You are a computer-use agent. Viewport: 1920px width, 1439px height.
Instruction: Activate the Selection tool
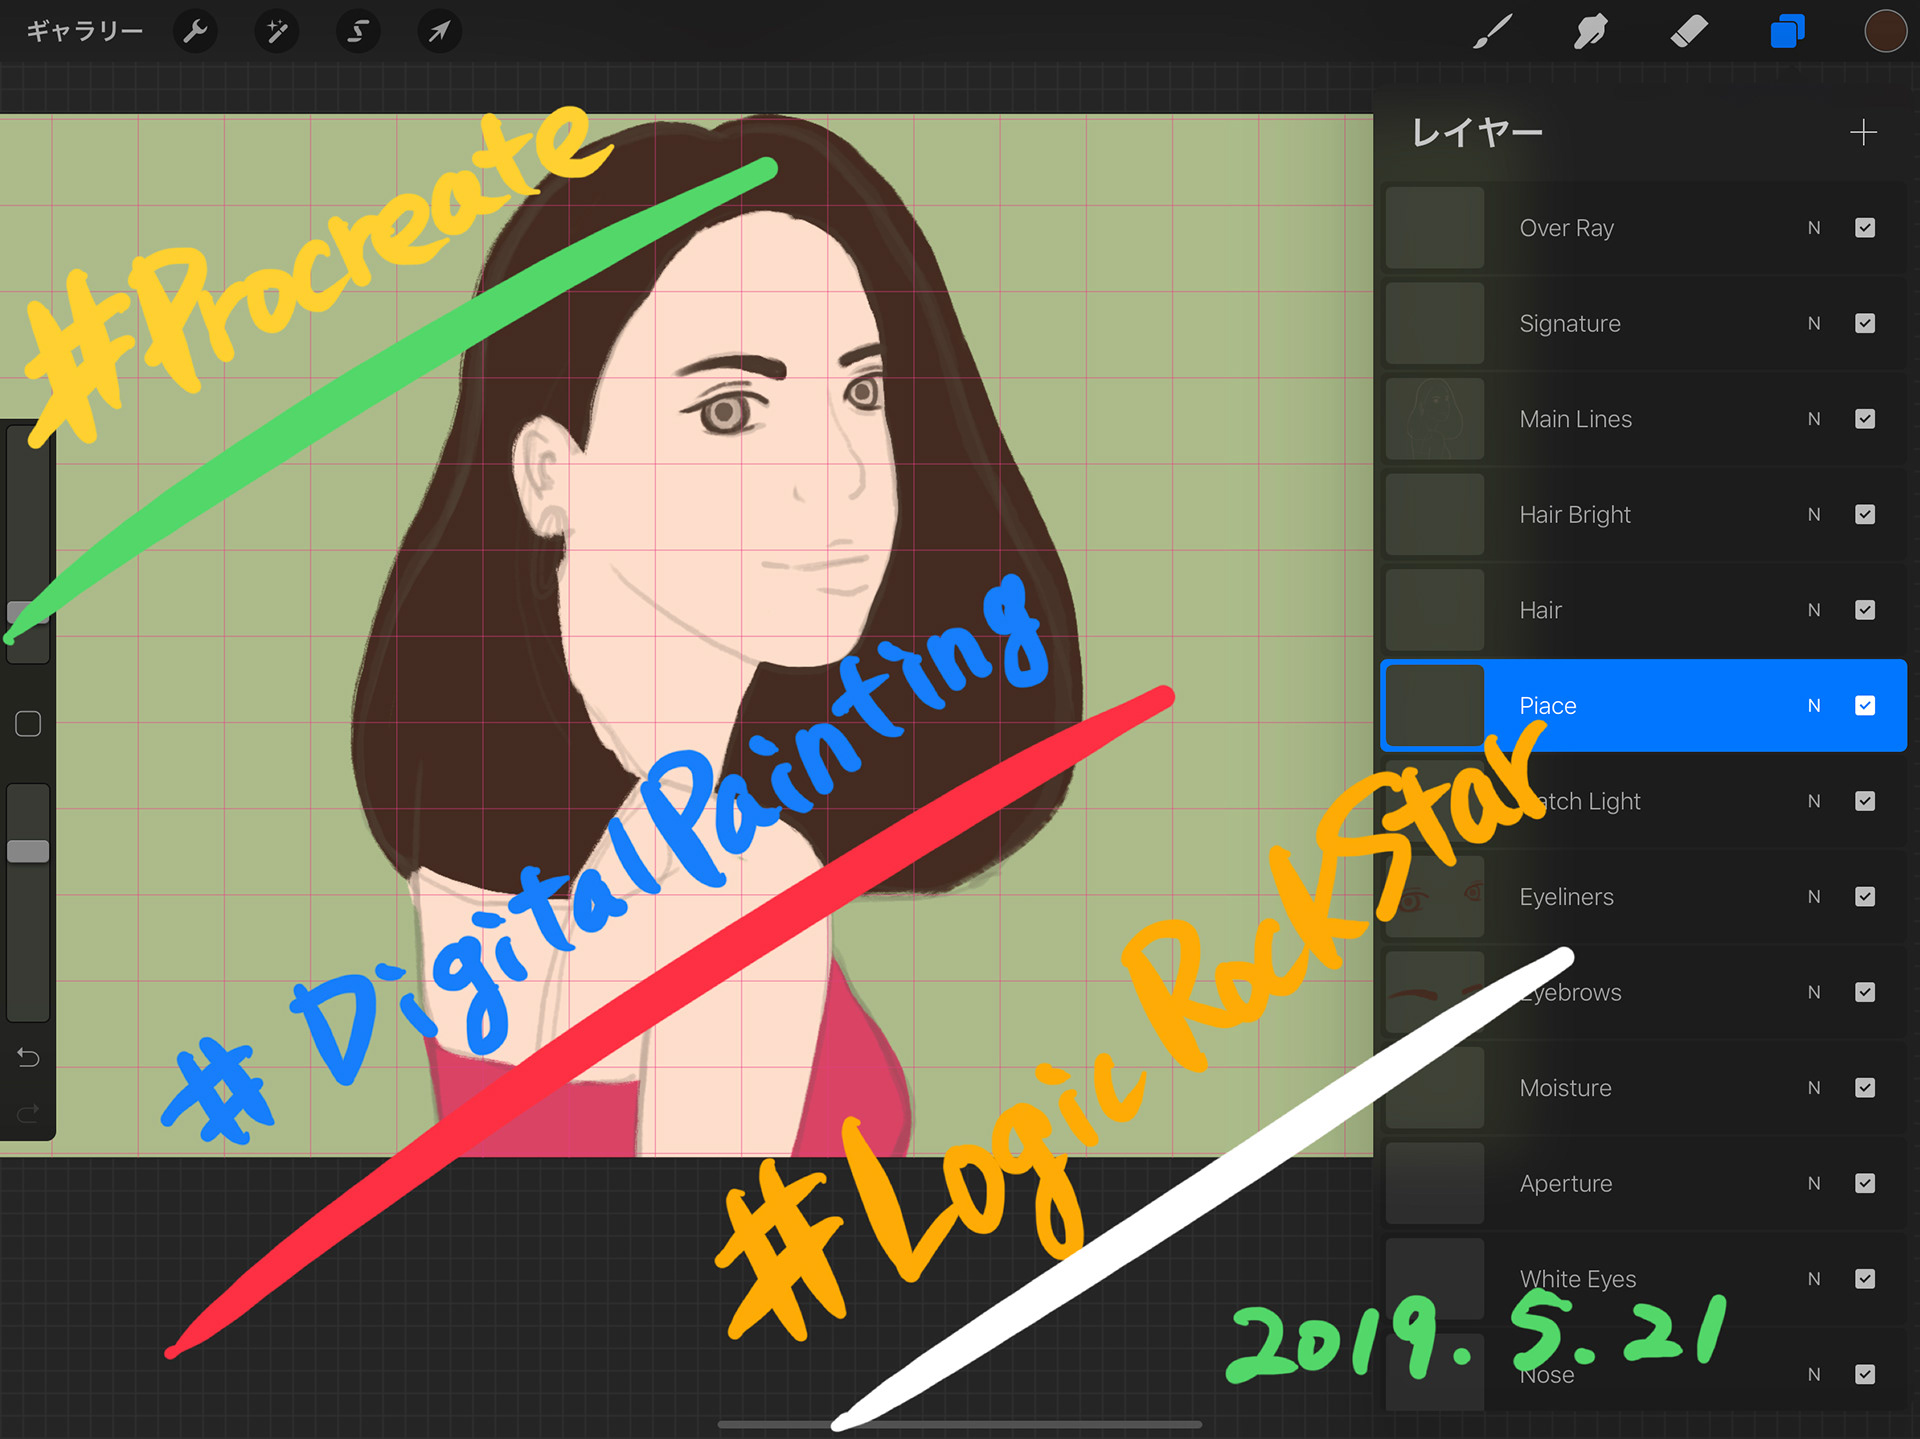[x=358, y=32]
